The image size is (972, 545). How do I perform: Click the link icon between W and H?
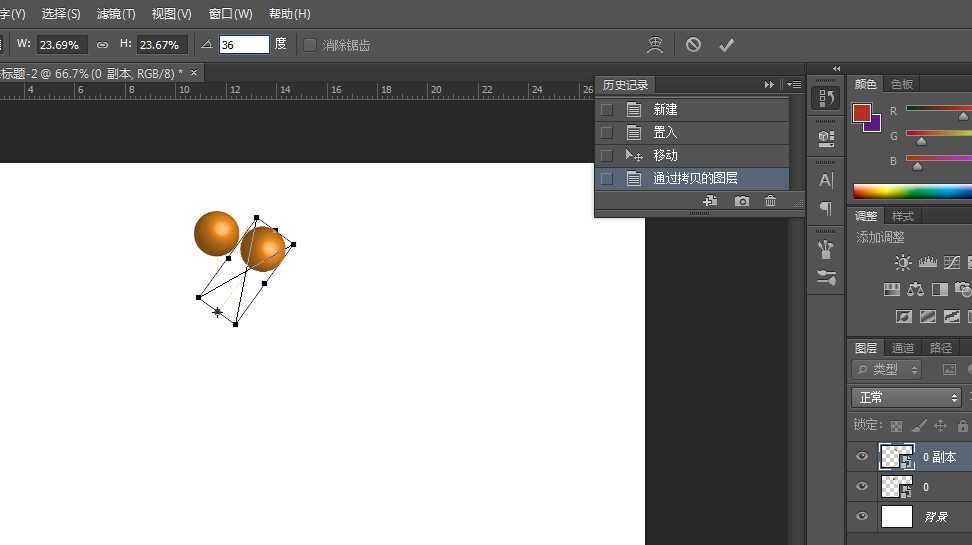pyautogui.click(x=102, y=45)
